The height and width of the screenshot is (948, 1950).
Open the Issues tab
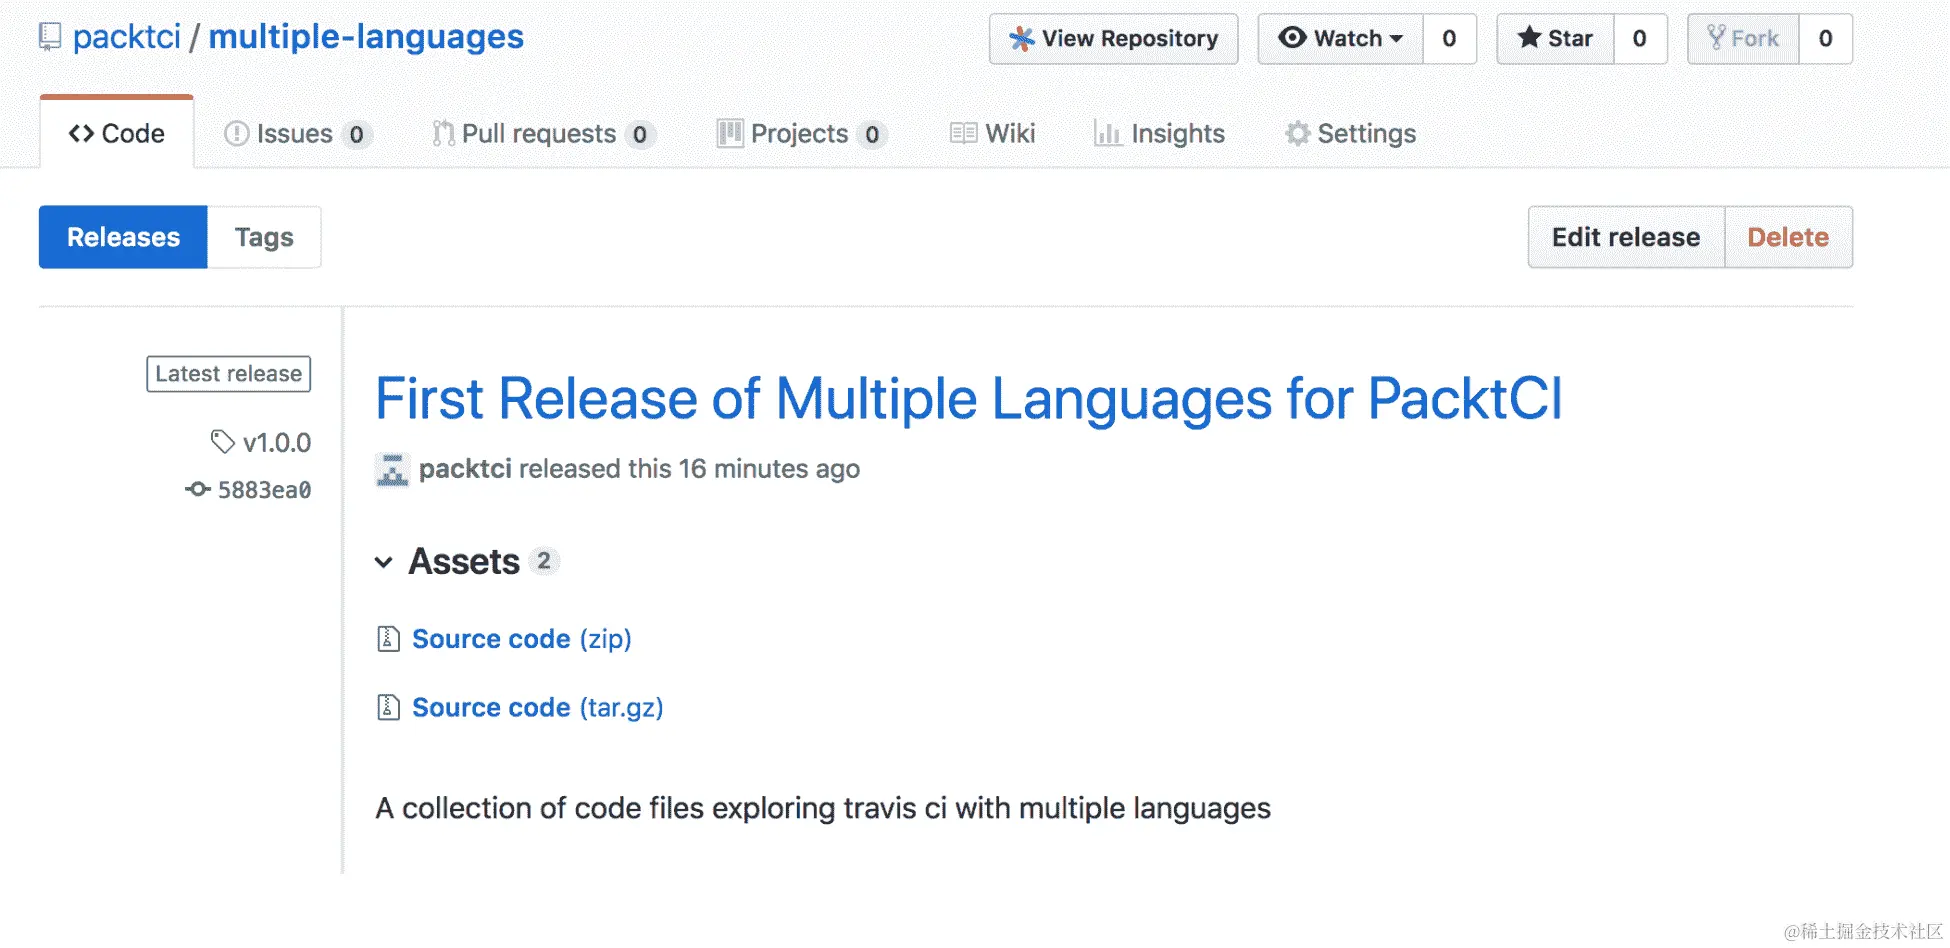click(x=298, y=134)
